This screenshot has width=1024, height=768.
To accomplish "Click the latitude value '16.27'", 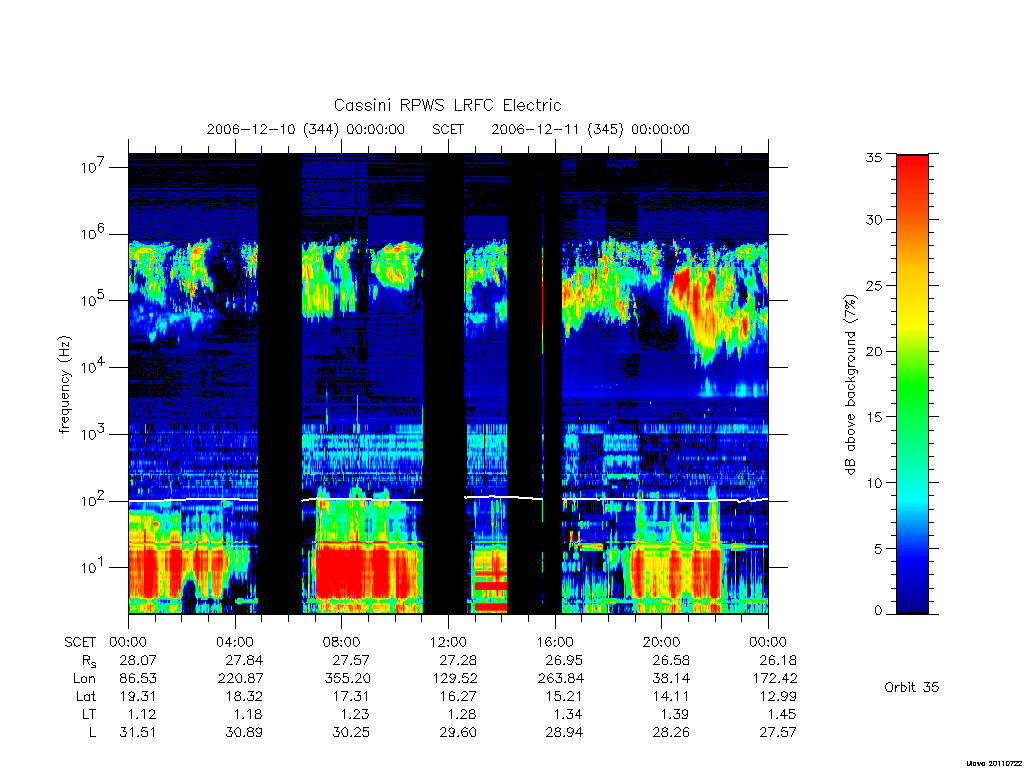I will pyautogui.click(x=458, y=696).
